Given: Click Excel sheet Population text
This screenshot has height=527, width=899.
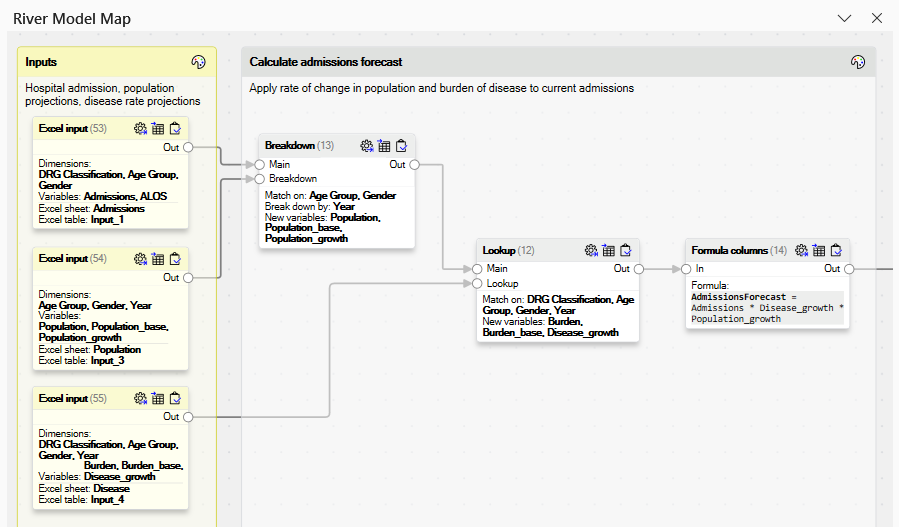Looking at the screenshot, I should [x=89, y=349].
